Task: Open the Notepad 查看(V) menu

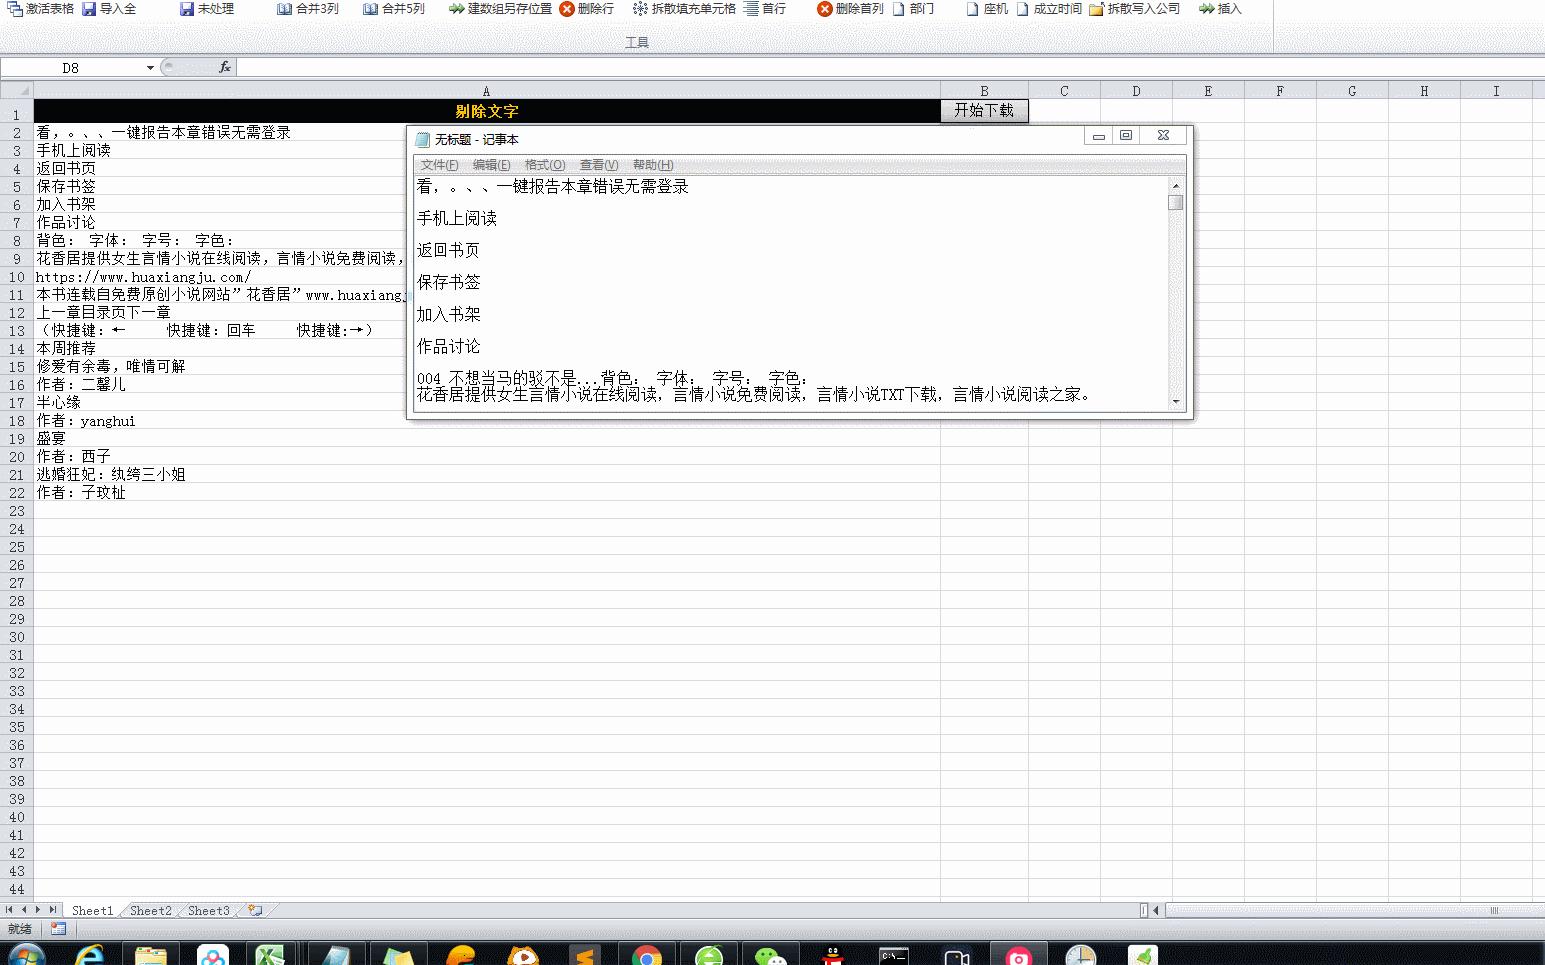Action: coord(599,165)
